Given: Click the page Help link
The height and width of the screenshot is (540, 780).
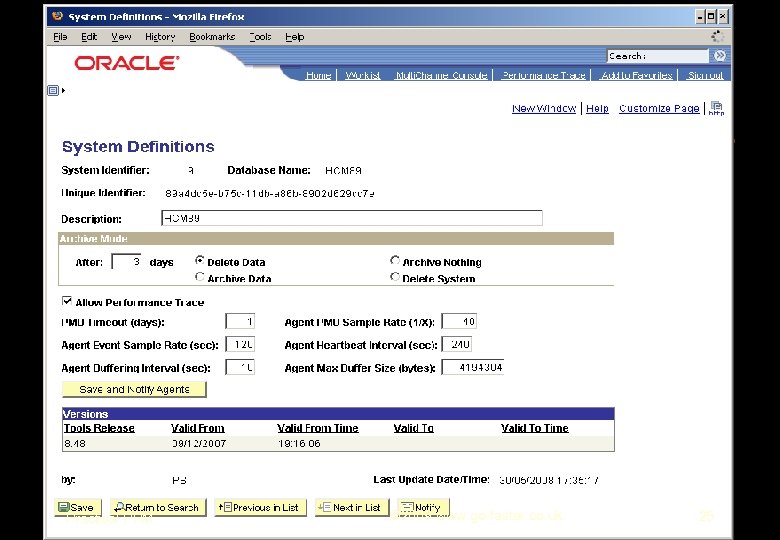Looking at the screenshot, I should tap(597, 108).
